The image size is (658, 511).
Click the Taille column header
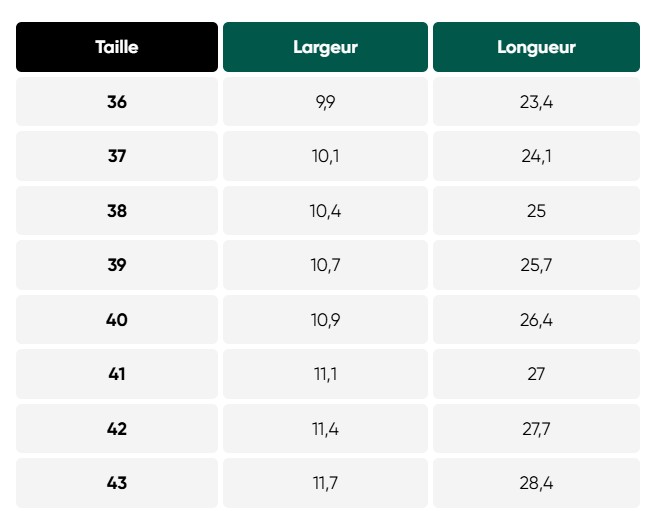tap(117, 47)
